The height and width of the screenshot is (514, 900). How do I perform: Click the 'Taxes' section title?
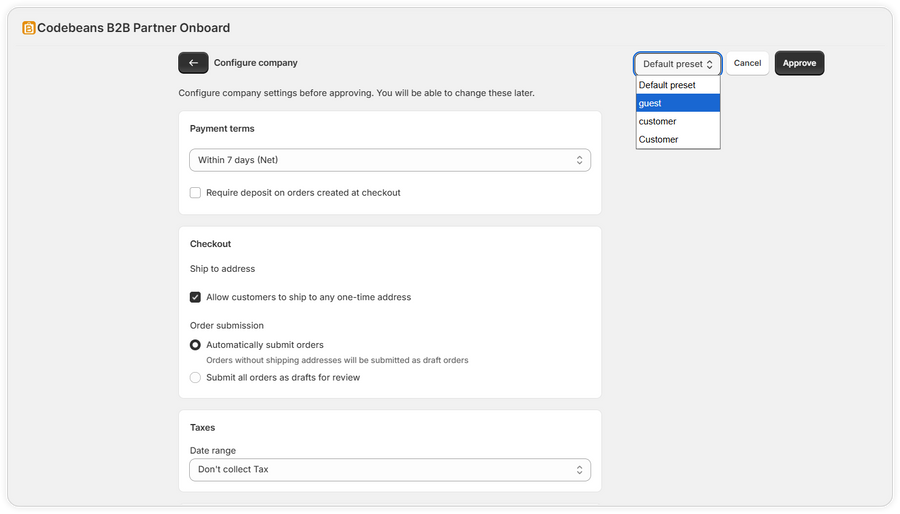pyautogui.click(x=202, y=427)
